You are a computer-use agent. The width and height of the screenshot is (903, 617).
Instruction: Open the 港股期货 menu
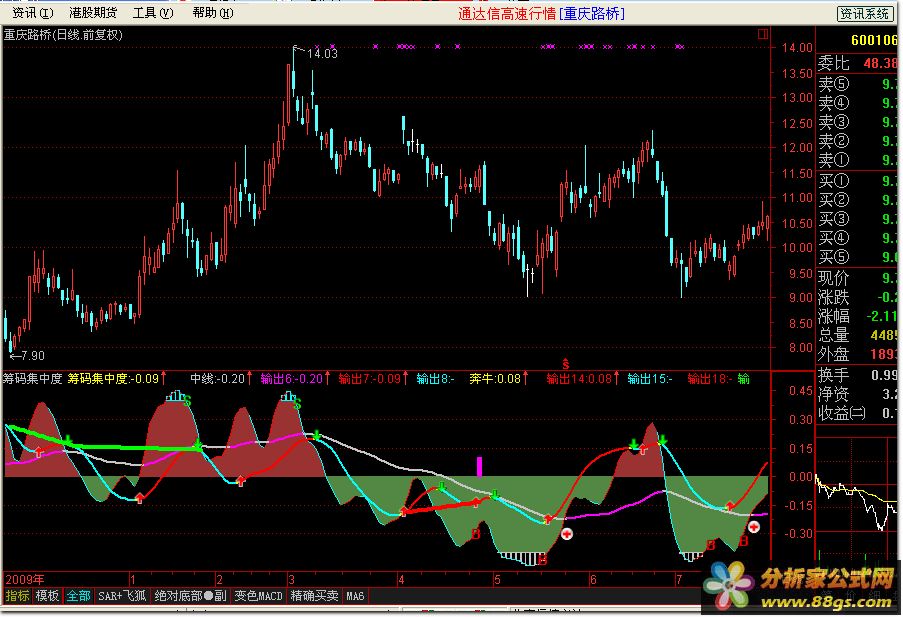93,13
